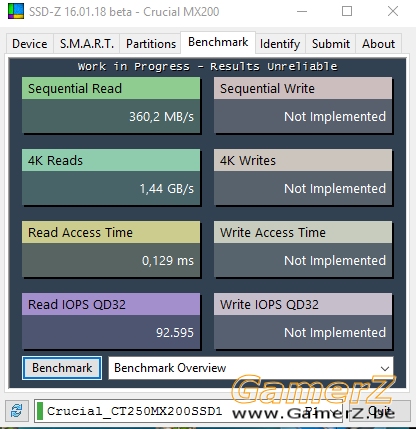Image resolution: width=416 pixels, height=429 pixels.
Task: Show the About tab
Action: [x=378, y=44]
